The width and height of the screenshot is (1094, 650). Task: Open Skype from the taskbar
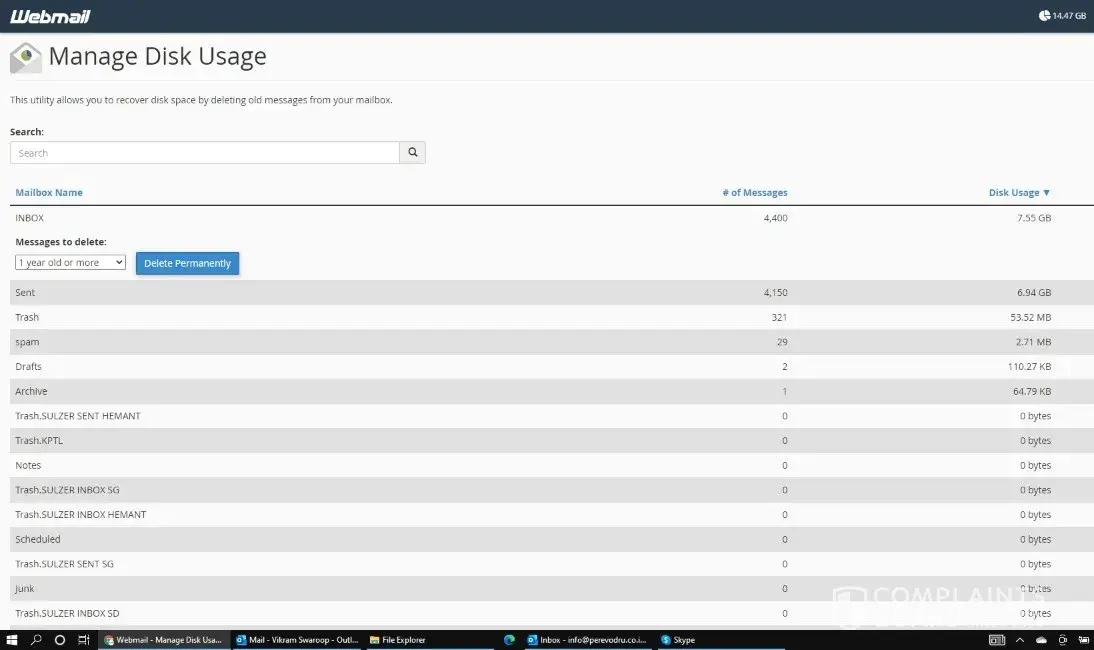pos(678,640)
